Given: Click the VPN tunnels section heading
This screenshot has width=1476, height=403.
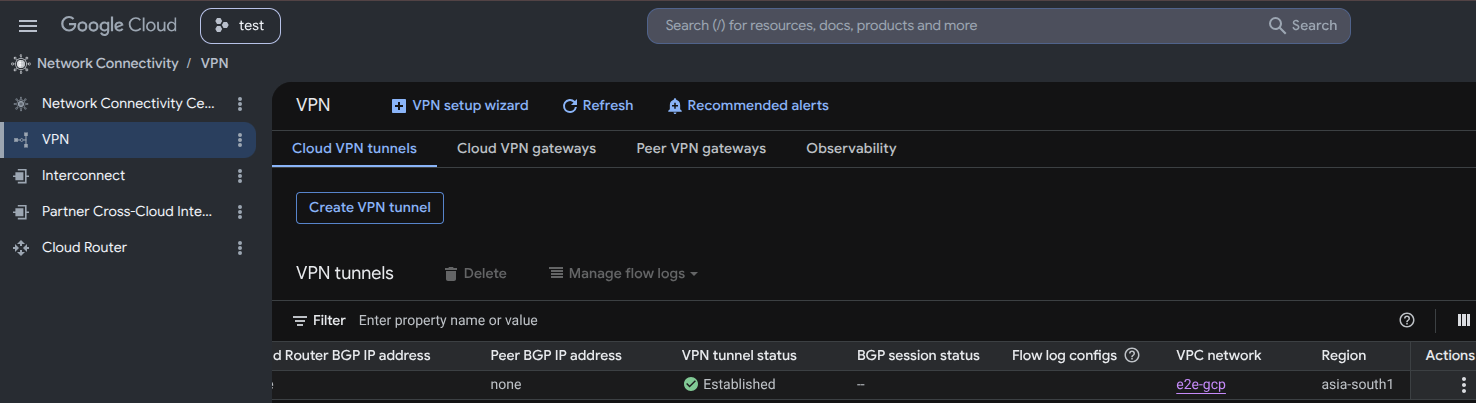Looking at the screenshot, I should pyautogui.click(x=345, y=273).
